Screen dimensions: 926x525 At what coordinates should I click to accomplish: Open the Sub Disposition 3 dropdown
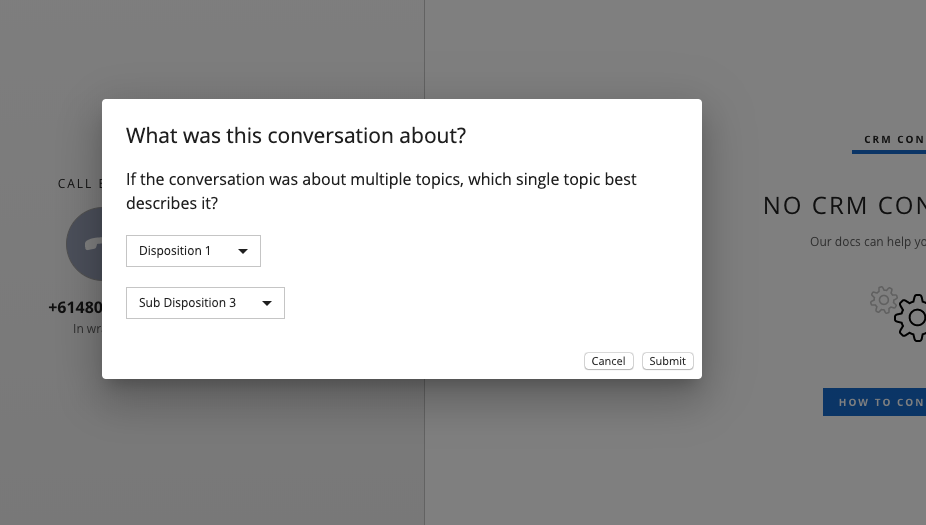(205, 303)
